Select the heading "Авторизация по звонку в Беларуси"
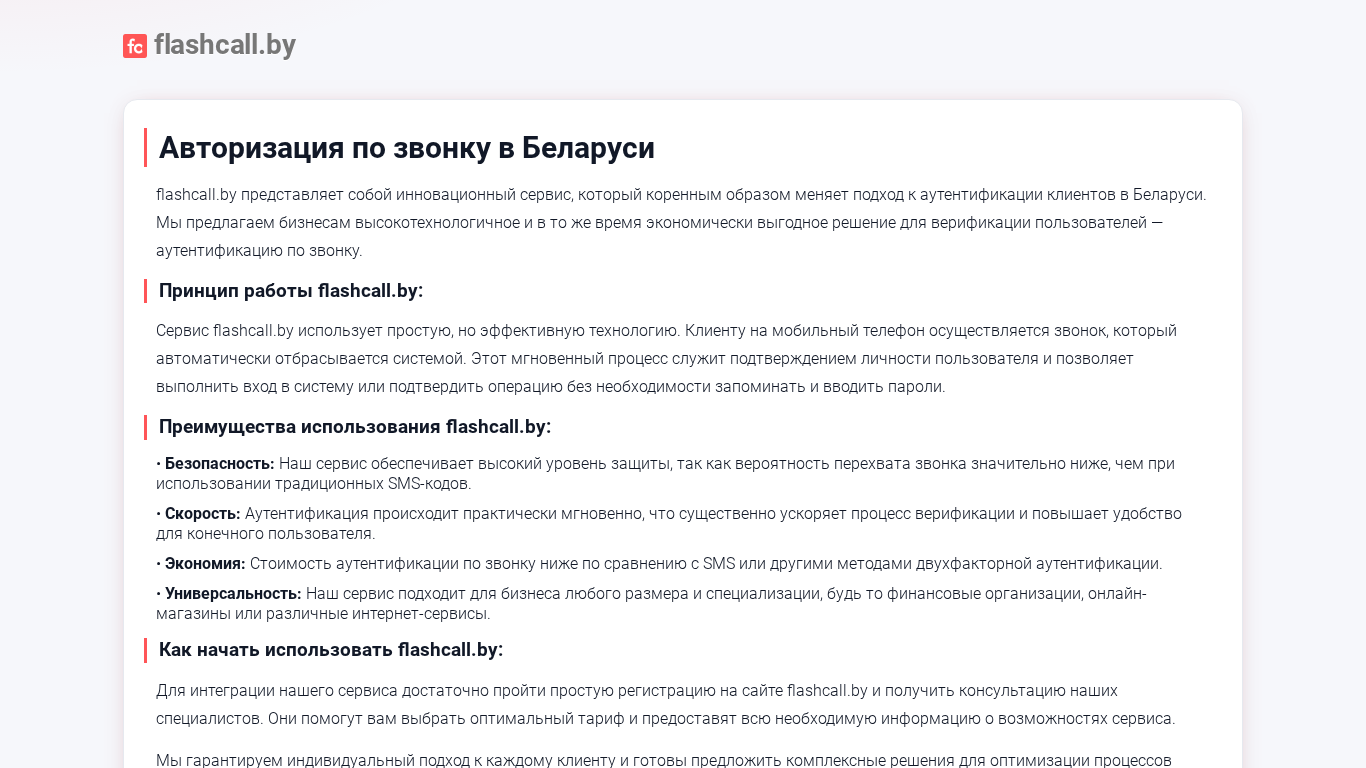Image resolution: width=1366 pixels, height=768 pixels. [x=407, y=148]
